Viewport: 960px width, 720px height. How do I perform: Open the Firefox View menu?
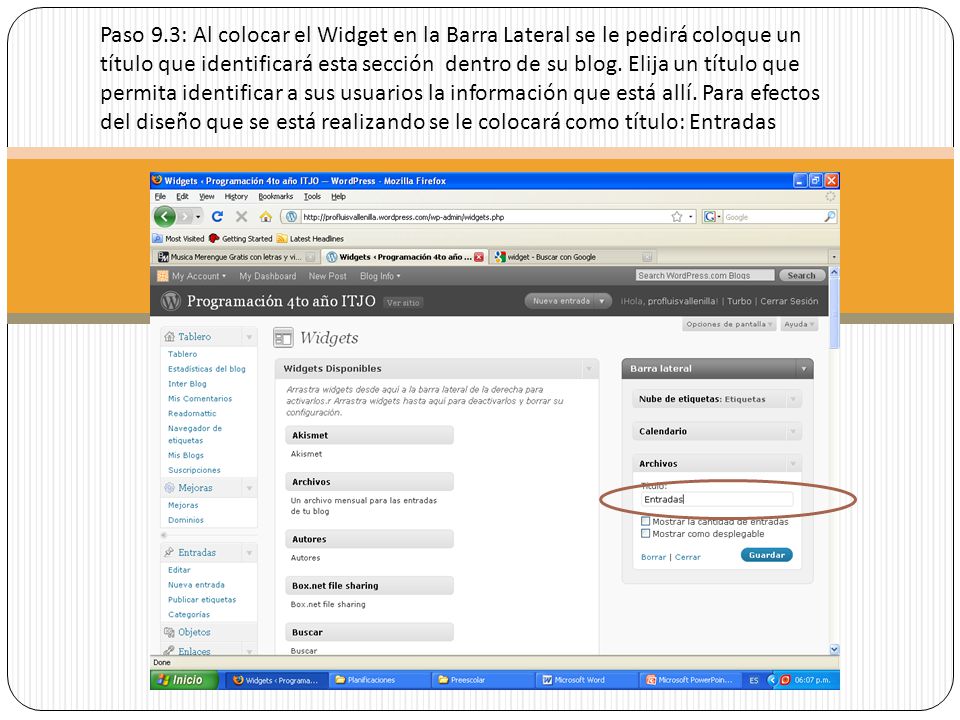click(x=207, y=197)
